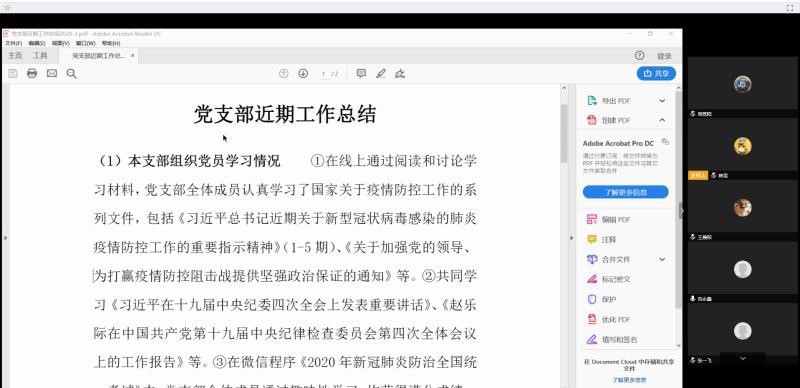Viewport: 800px width, 388px height.
Task: Expand the 导出 PDF section chevron
Action: 662,101
